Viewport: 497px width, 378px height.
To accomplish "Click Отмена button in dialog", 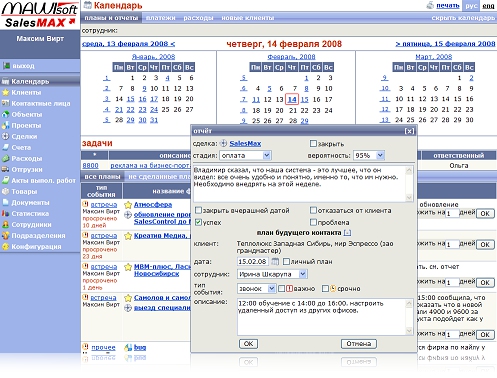I will coord(359,344).
